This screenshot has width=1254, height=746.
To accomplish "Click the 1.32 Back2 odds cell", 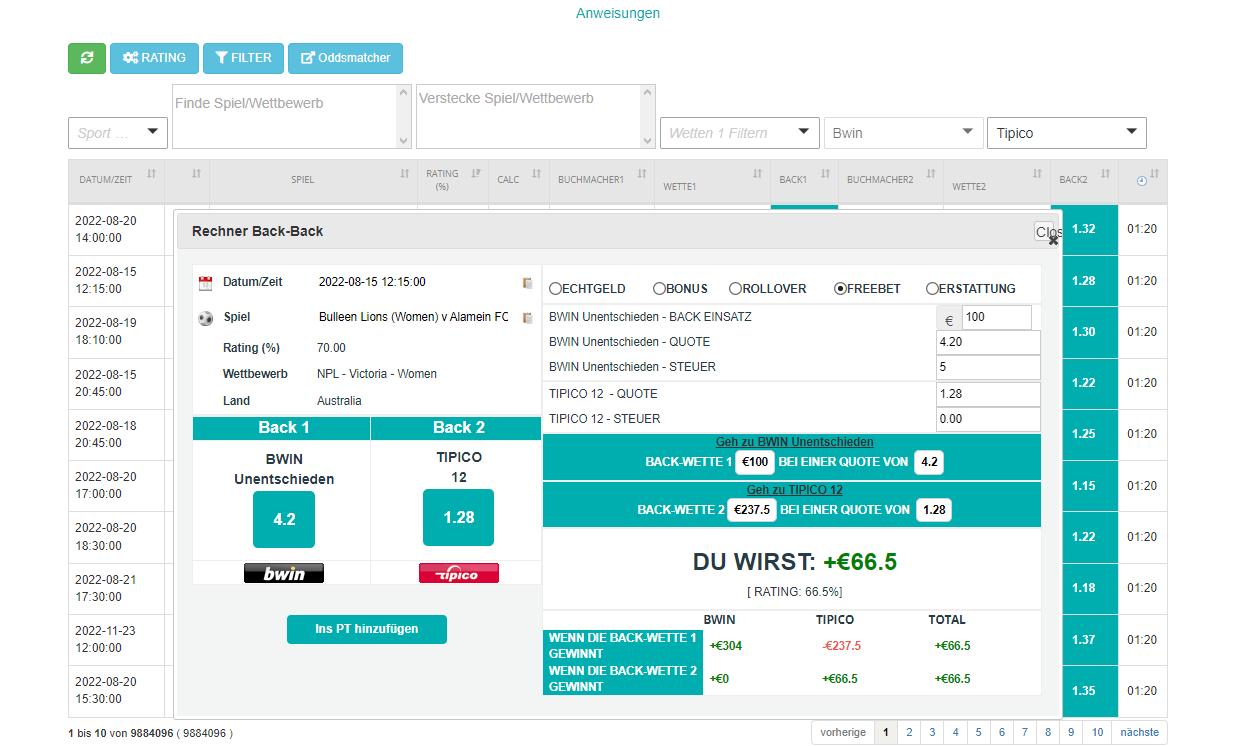I will (1084, 229).
